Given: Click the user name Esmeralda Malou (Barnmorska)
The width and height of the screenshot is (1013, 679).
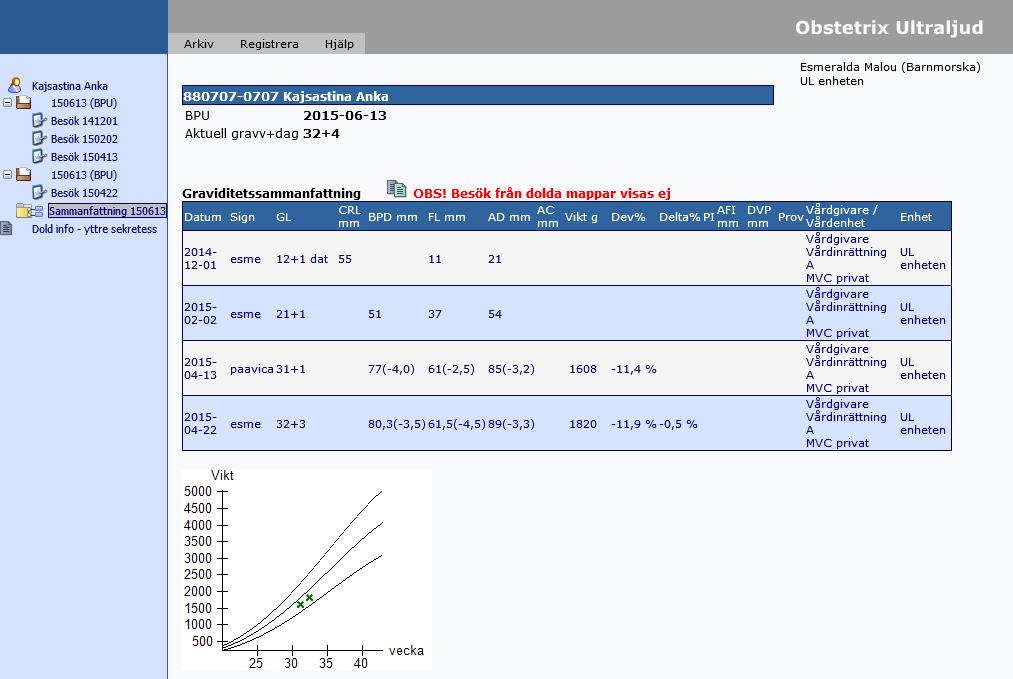Looking at the screenshot, I should click(890, 67).
